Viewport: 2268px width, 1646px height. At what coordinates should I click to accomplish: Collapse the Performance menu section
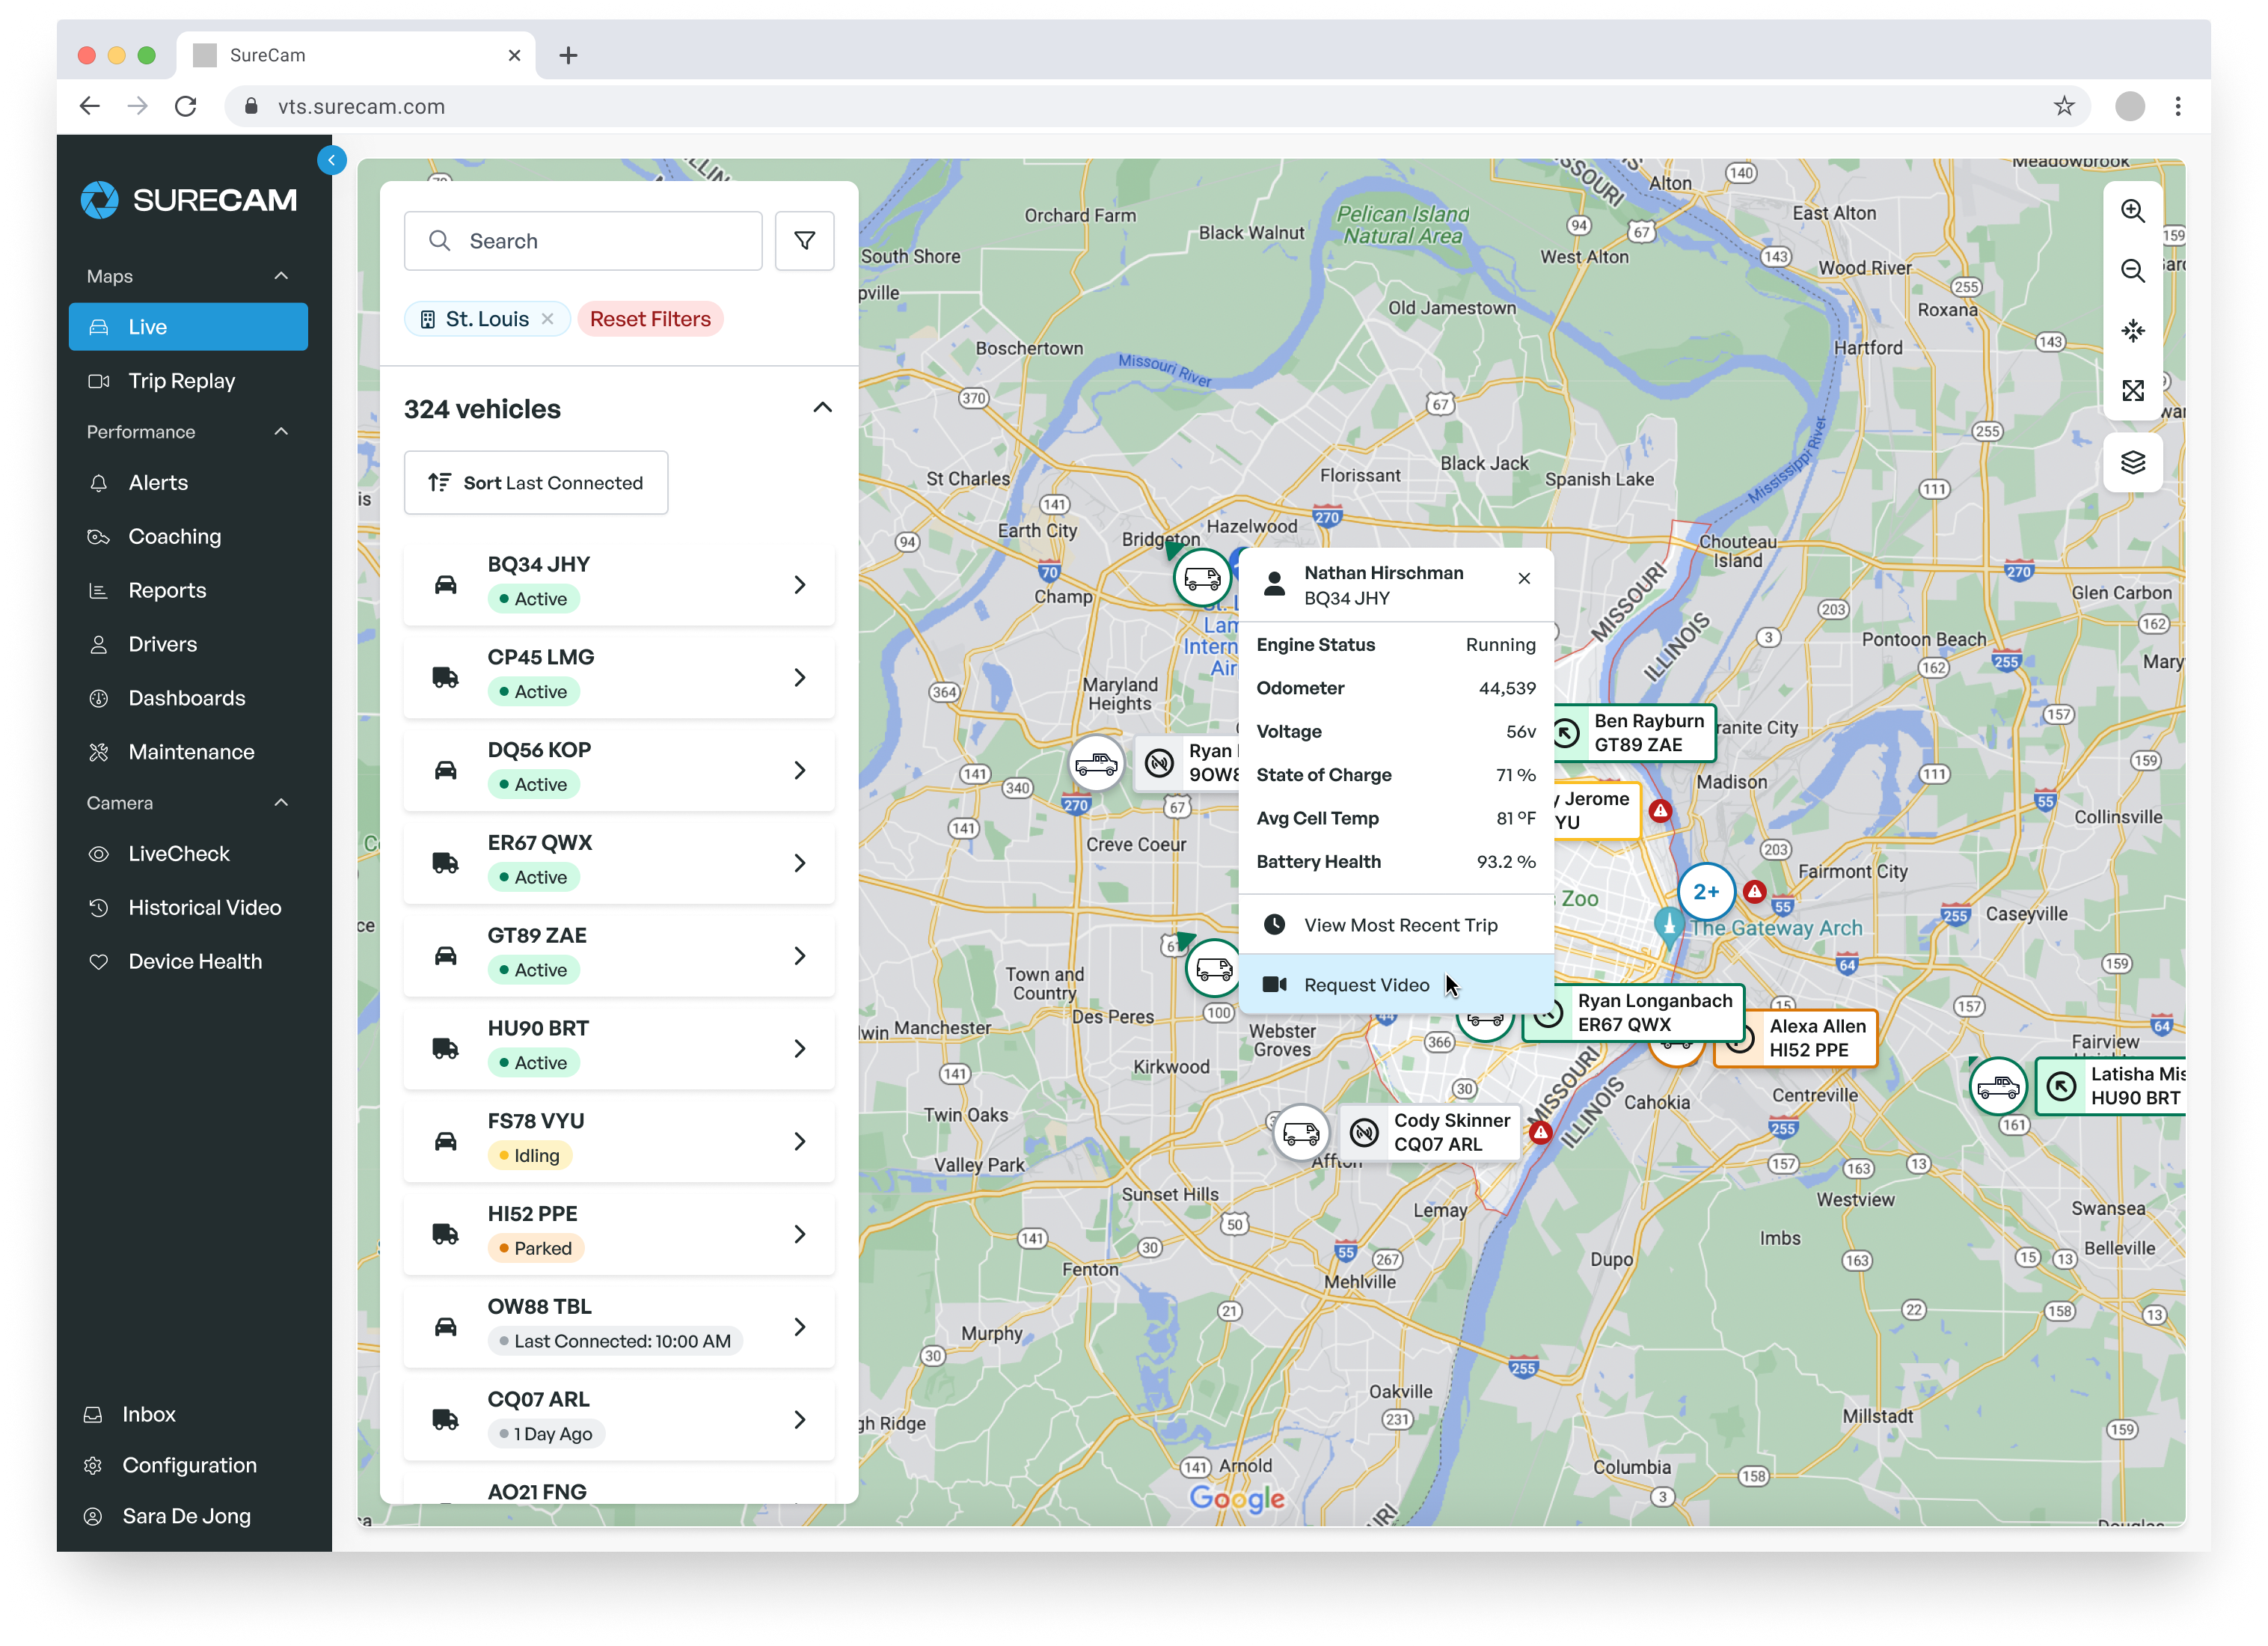click(x=281, y=432)
